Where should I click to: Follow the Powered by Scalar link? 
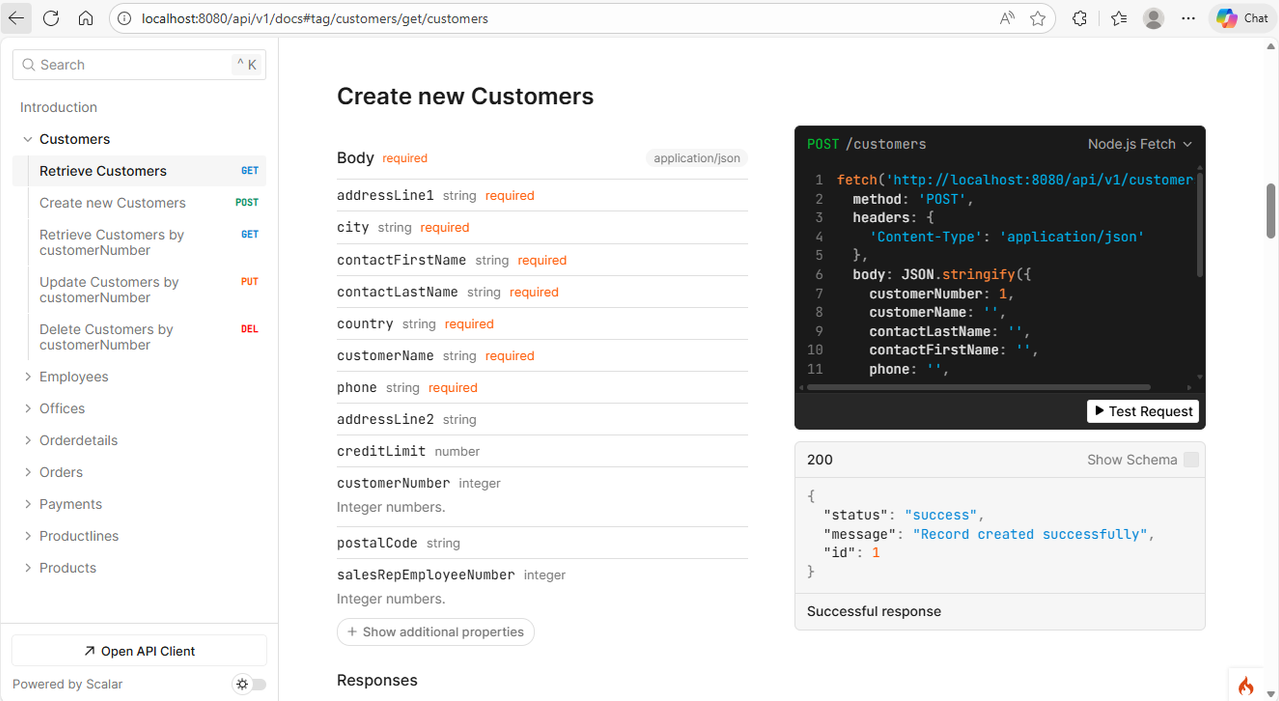click(67, 685)
